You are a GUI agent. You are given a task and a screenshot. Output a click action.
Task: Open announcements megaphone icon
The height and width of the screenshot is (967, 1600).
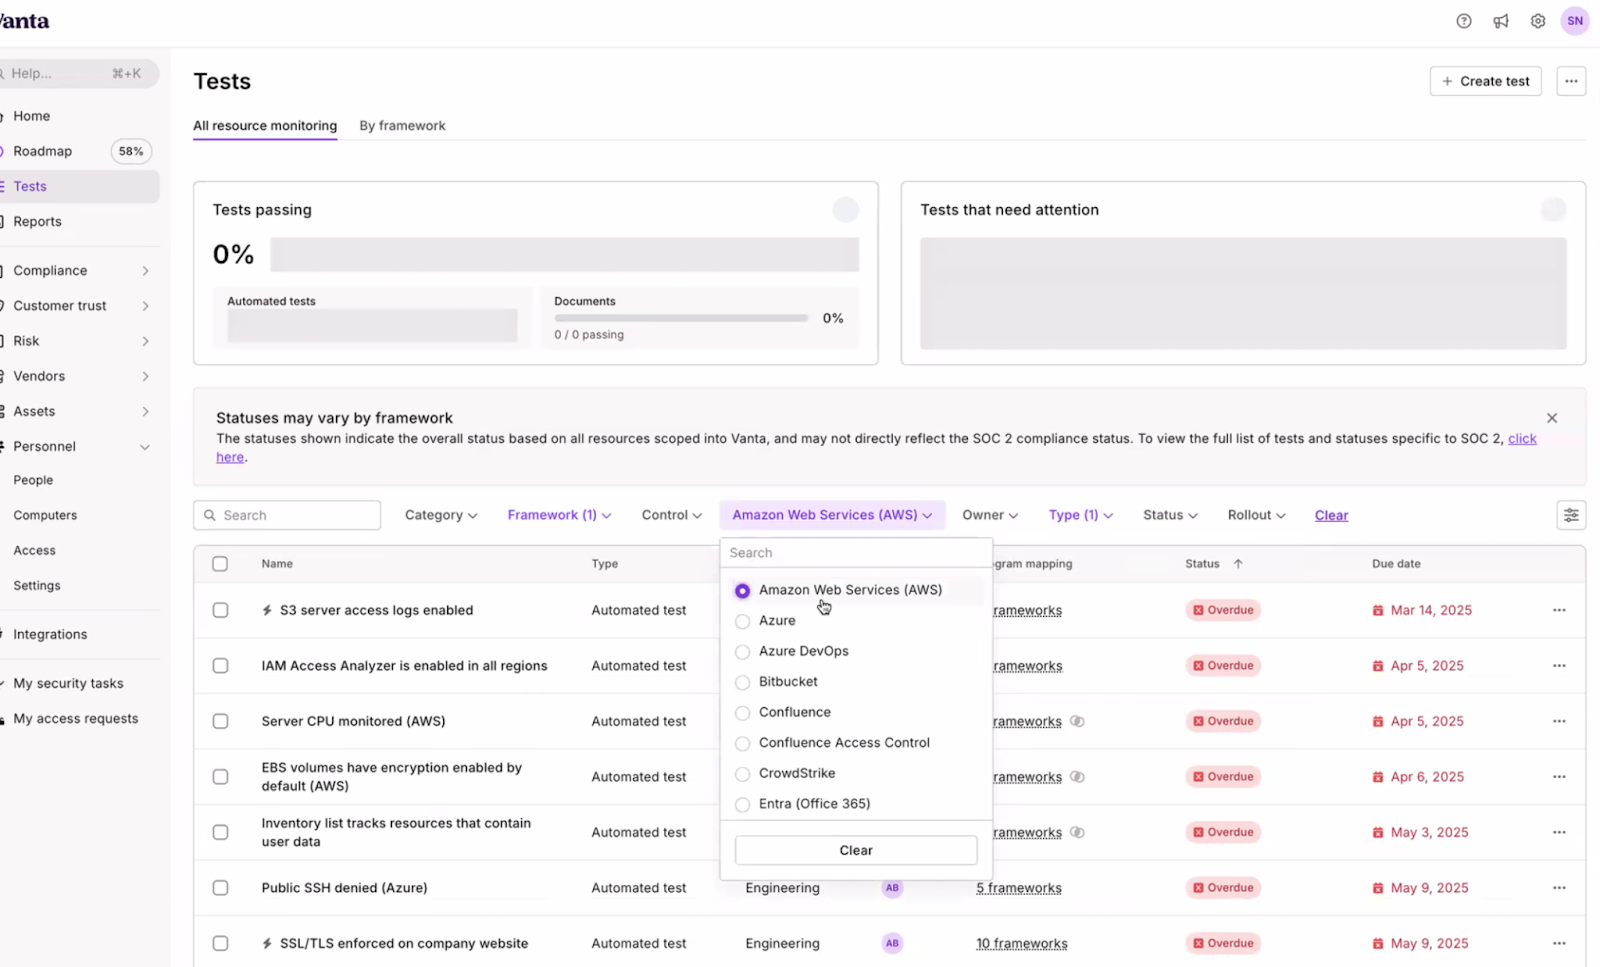(x=1501, y=21)
